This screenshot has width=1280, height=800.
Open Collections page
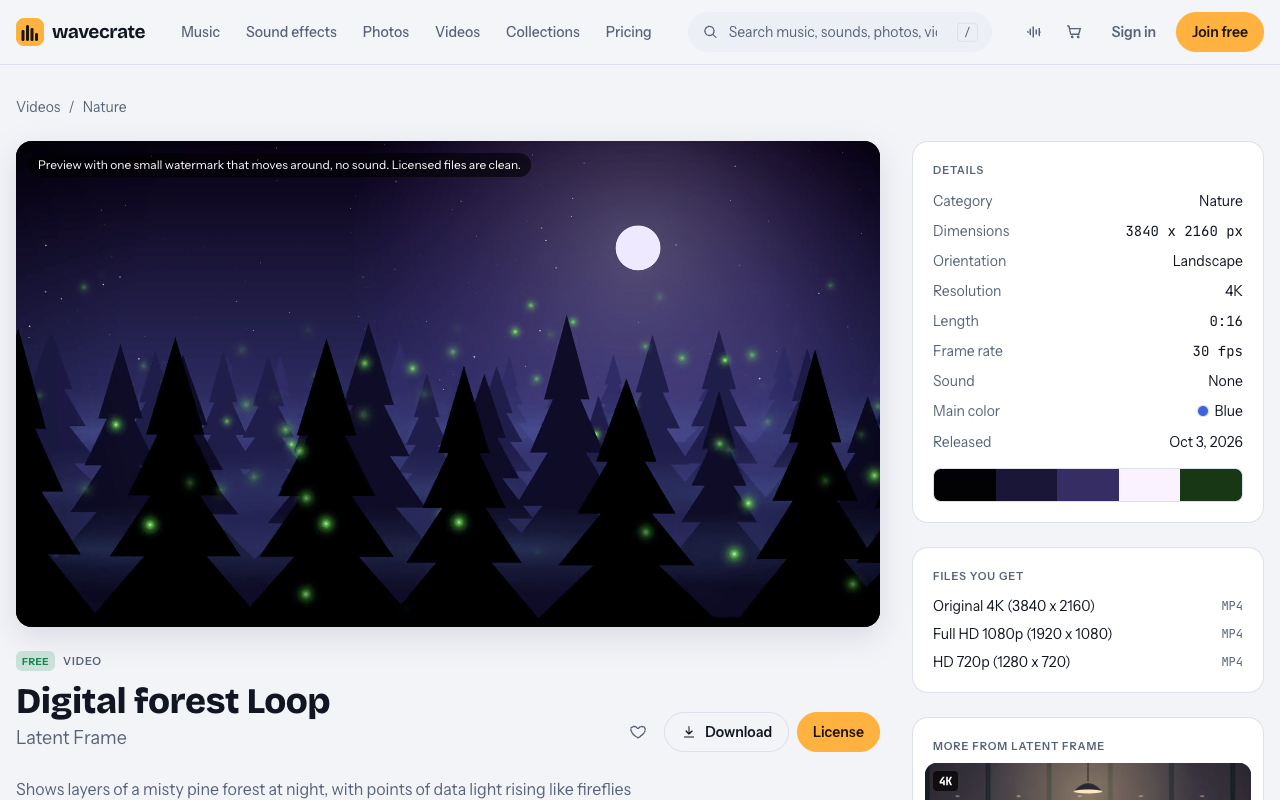543,32
